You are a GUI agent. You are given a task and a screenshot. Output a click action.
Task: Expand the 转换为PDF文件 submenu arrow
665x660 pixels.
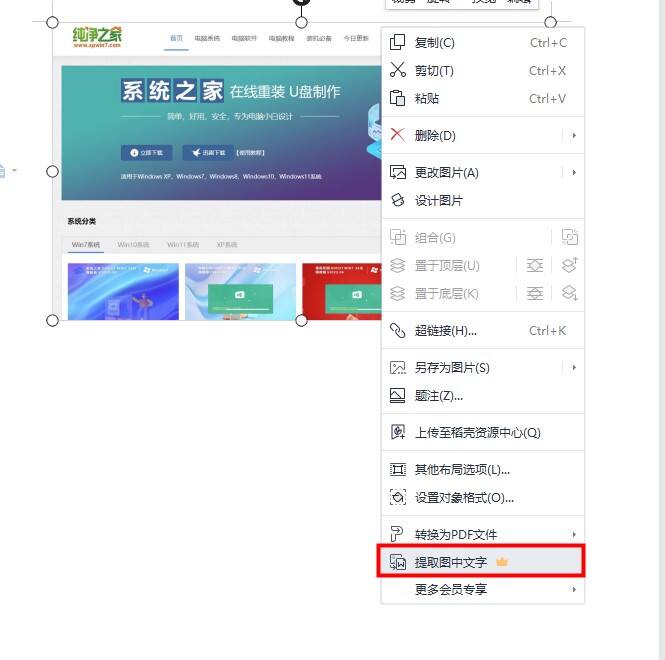click(x=574, y=534)
